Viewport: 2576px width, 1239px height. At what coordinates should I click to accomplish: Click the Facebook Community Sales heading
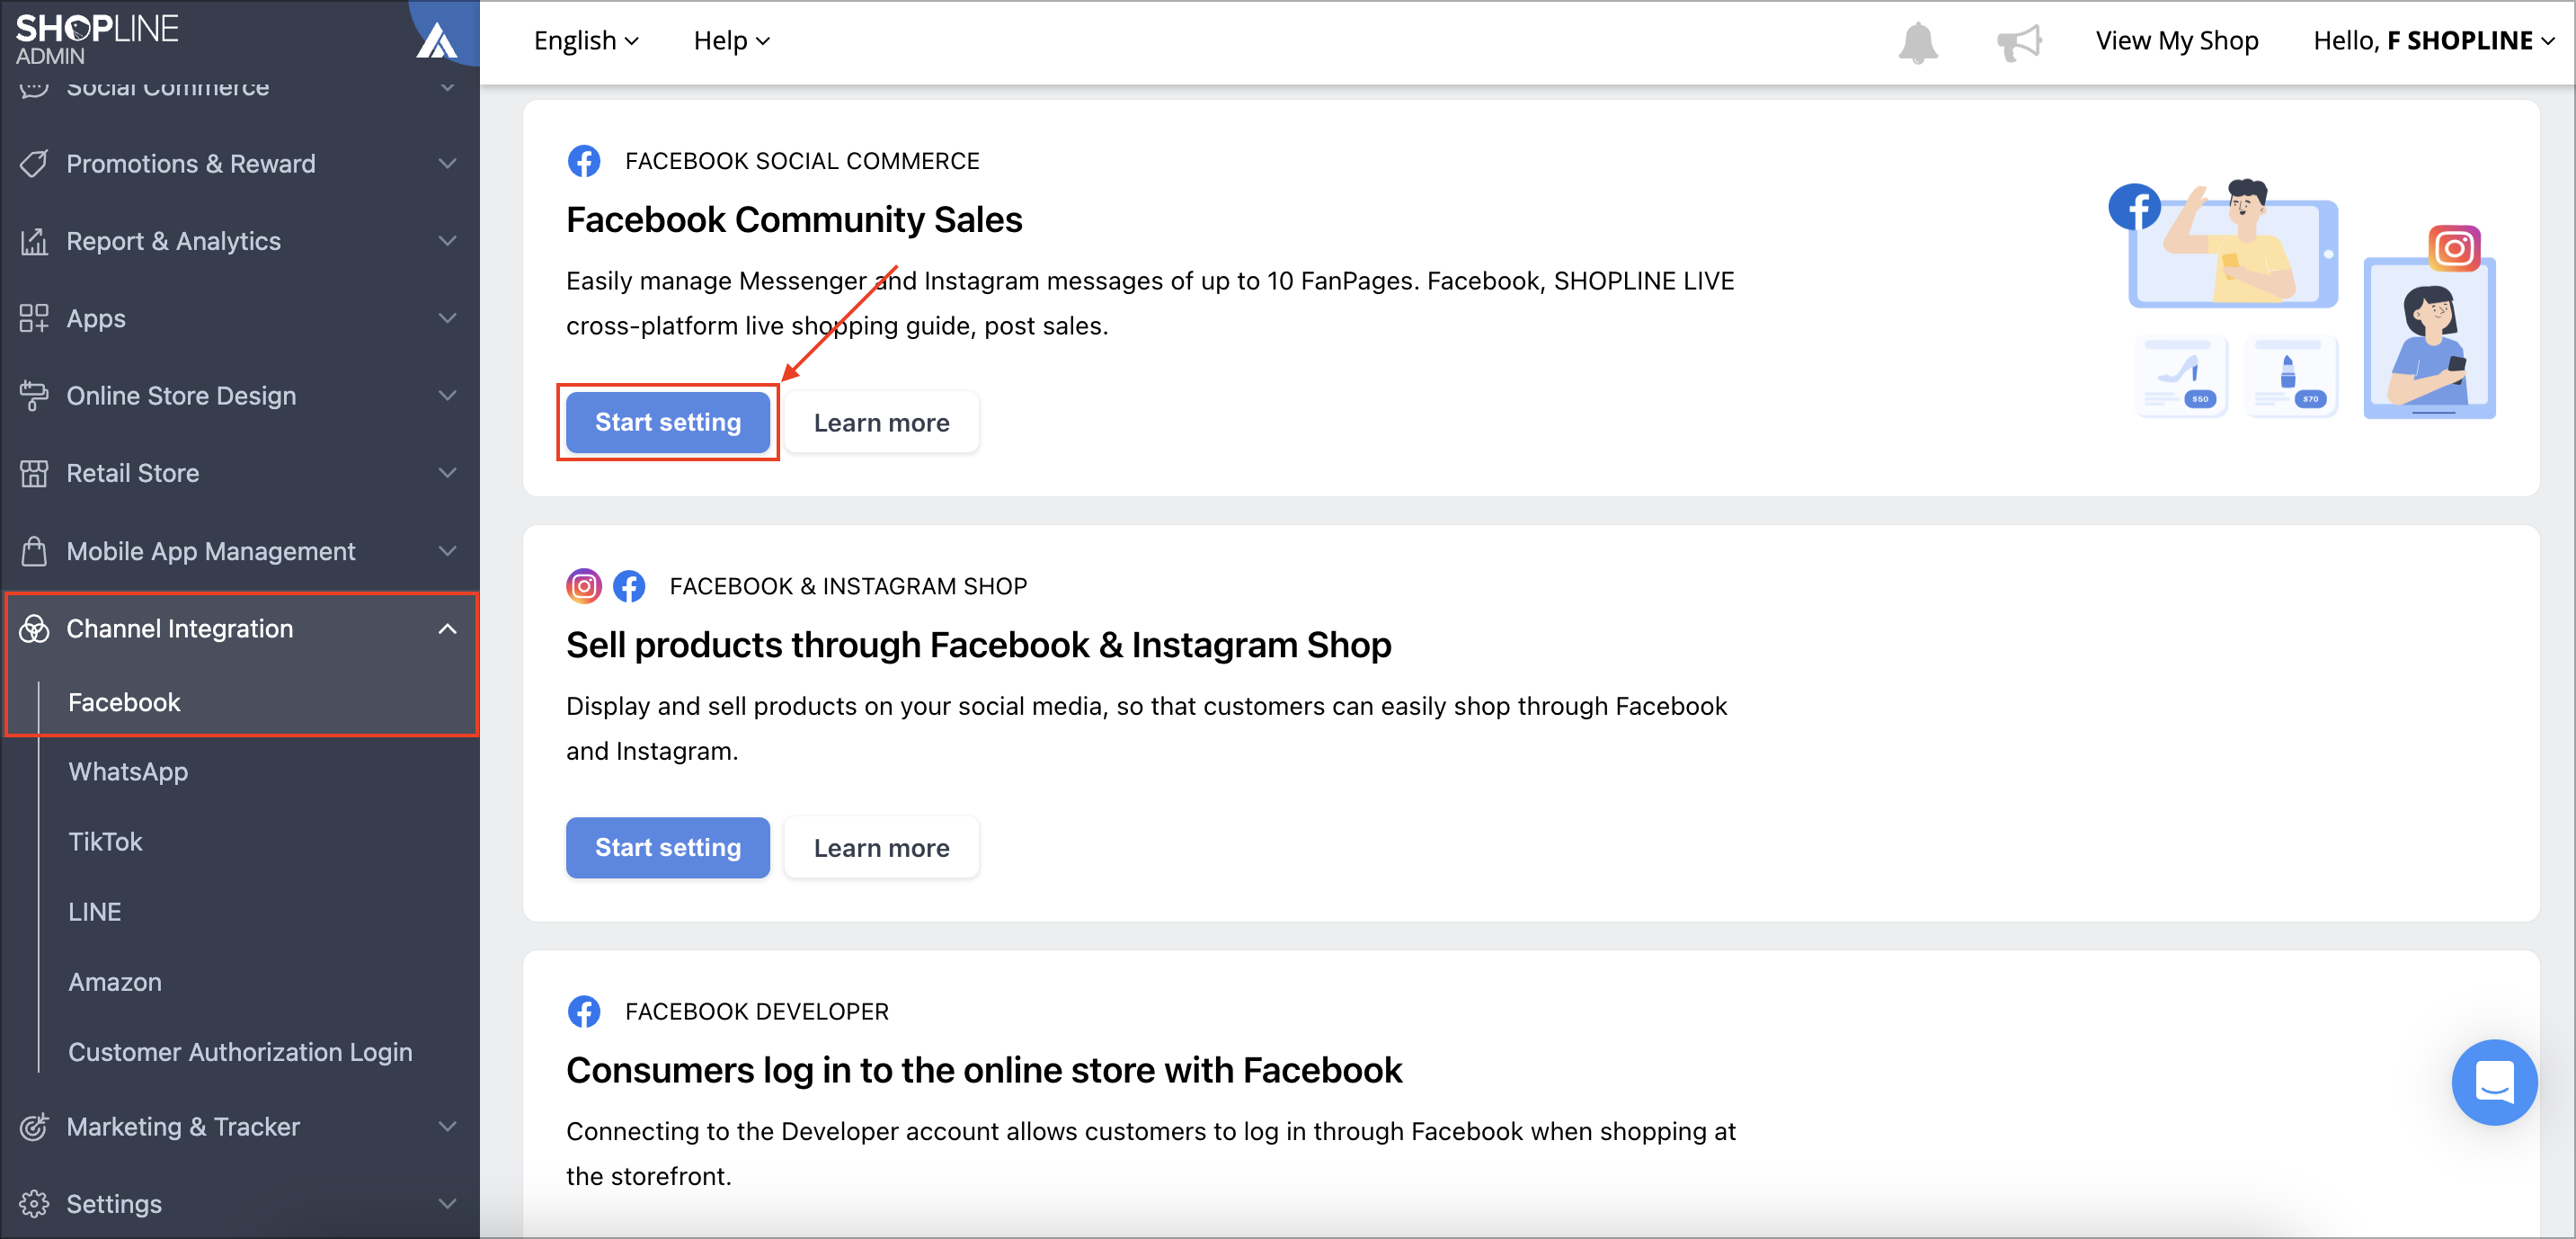pyautogui.click(x=794, y=220)
